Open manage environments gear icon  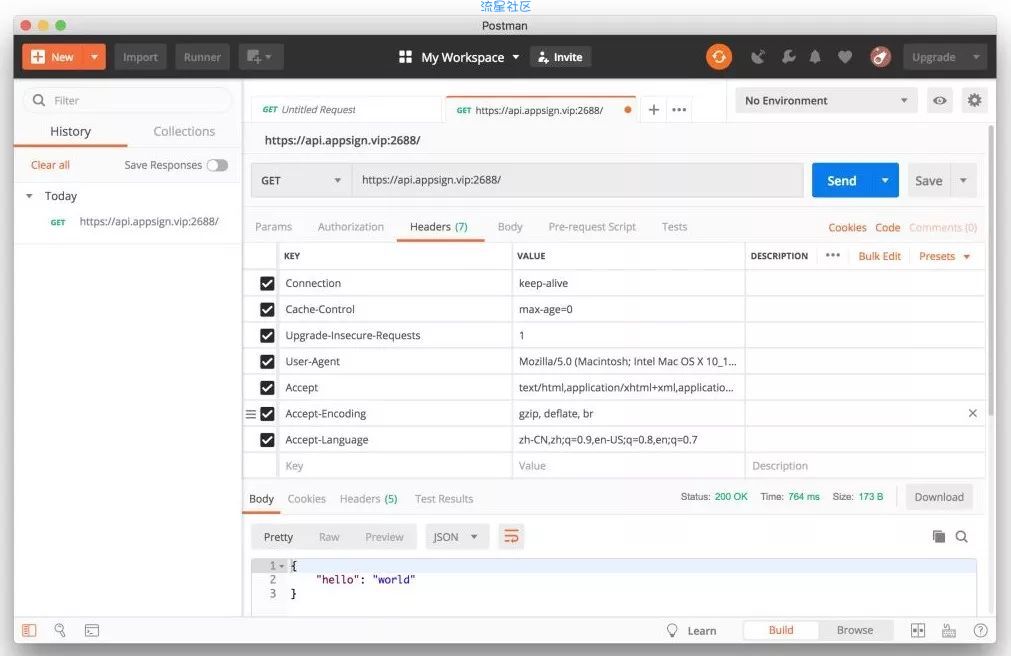(x=974, y=101)
